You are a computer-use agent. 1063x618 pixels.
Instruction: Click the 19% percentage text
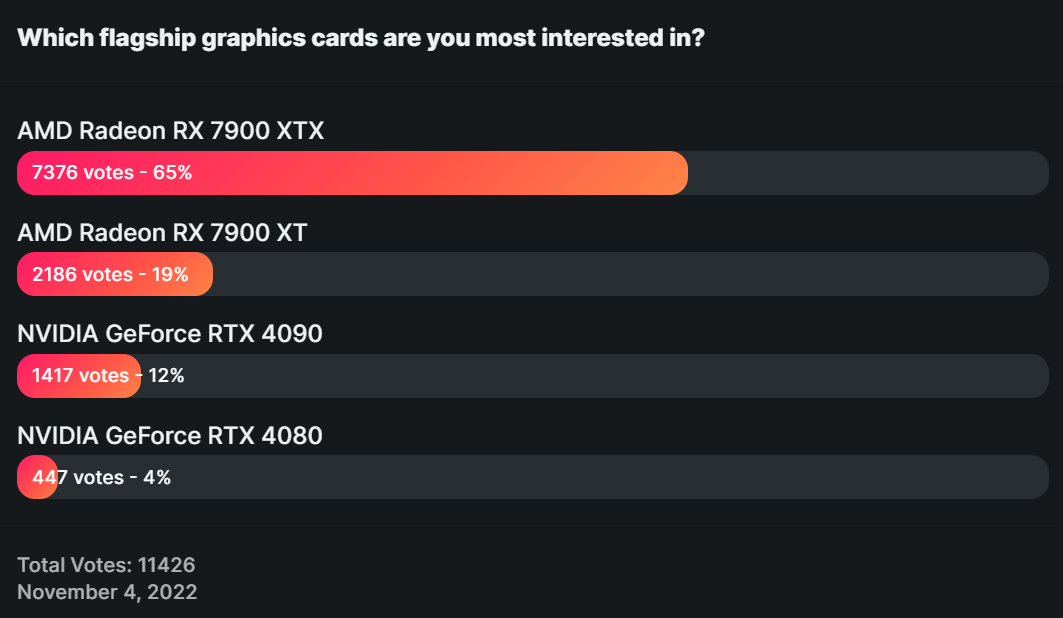pyautogui.click(x=169, y=274)
